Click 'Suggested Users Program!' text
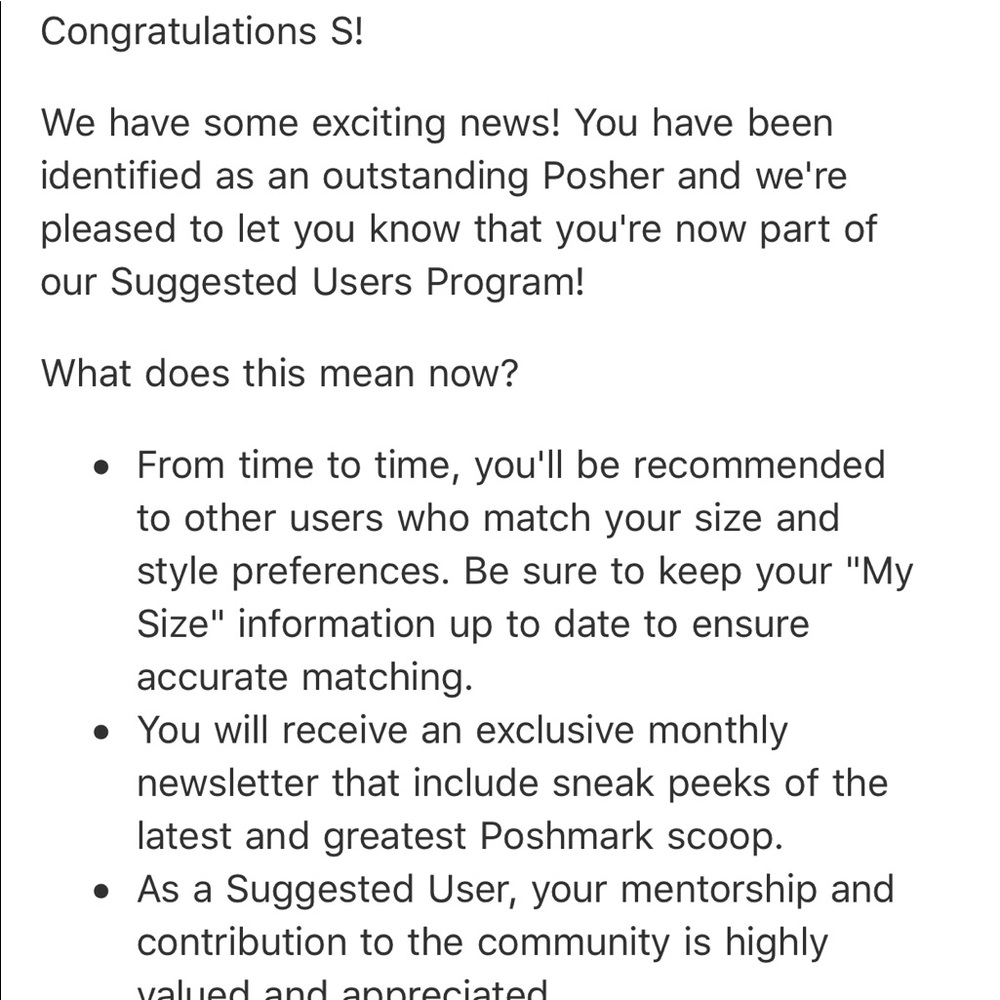 347,282
